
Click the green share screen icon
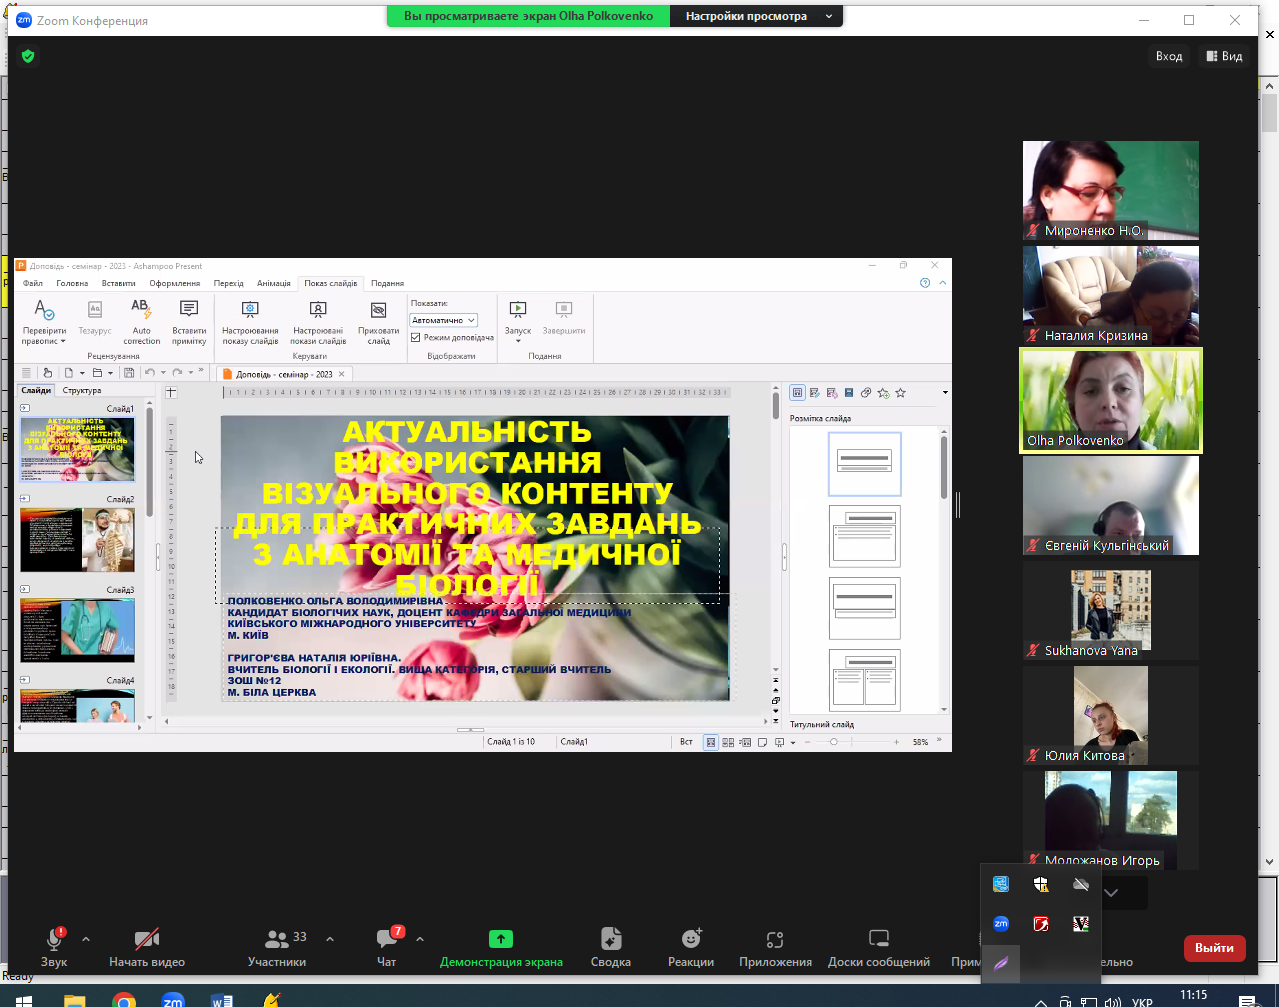[x=501, y=939]
